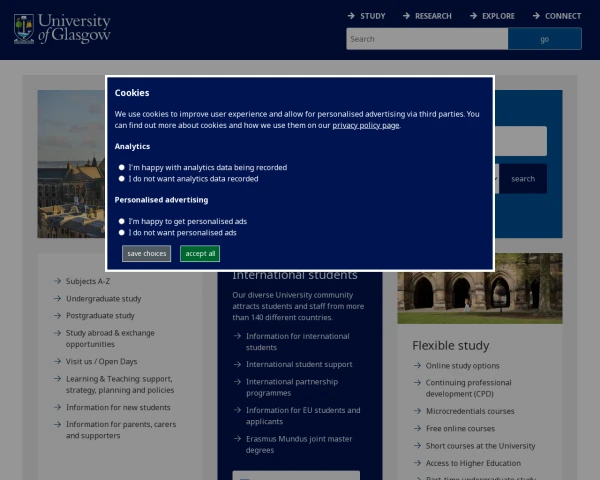This screenshot has width=600, height=480.
Task: Click the arrow icon beside CONNECT
Action: (x=536, y=16)
